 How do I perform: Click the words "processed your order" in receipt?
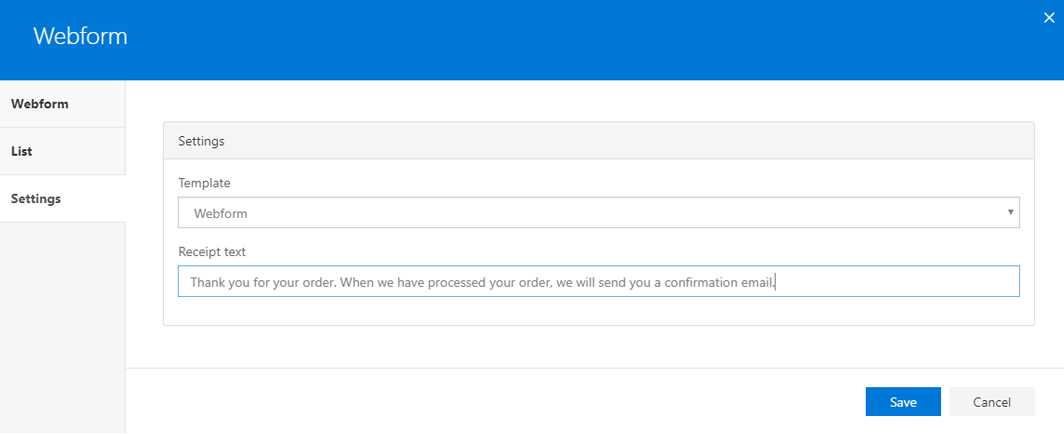pos(491,282)
